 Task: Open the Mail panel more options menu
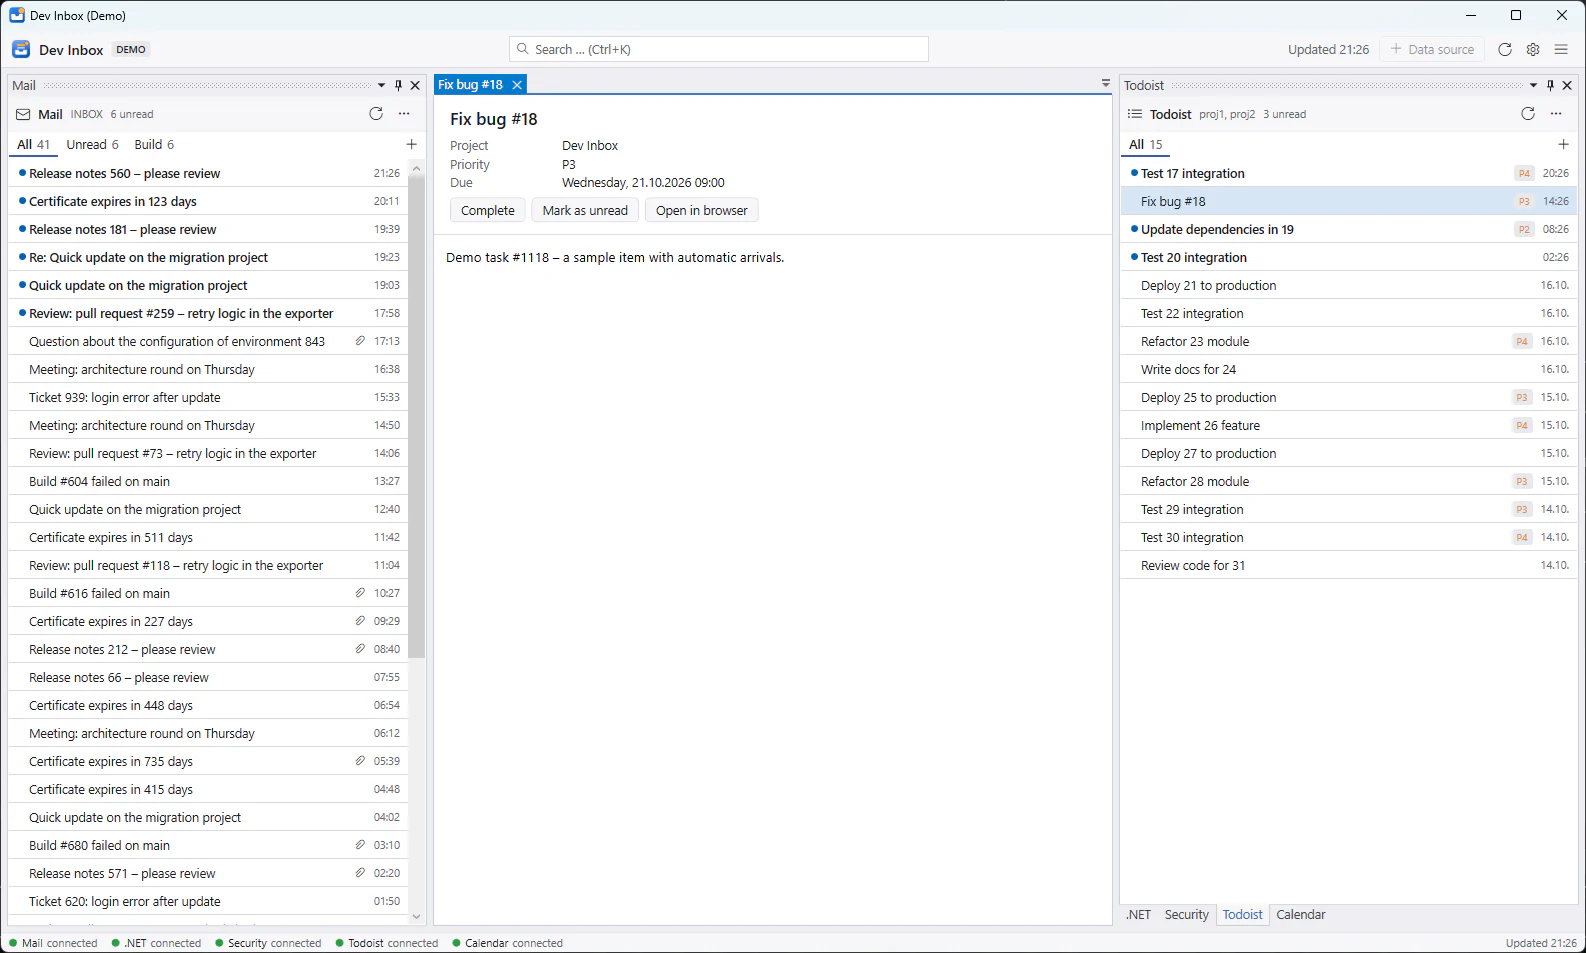404,114
